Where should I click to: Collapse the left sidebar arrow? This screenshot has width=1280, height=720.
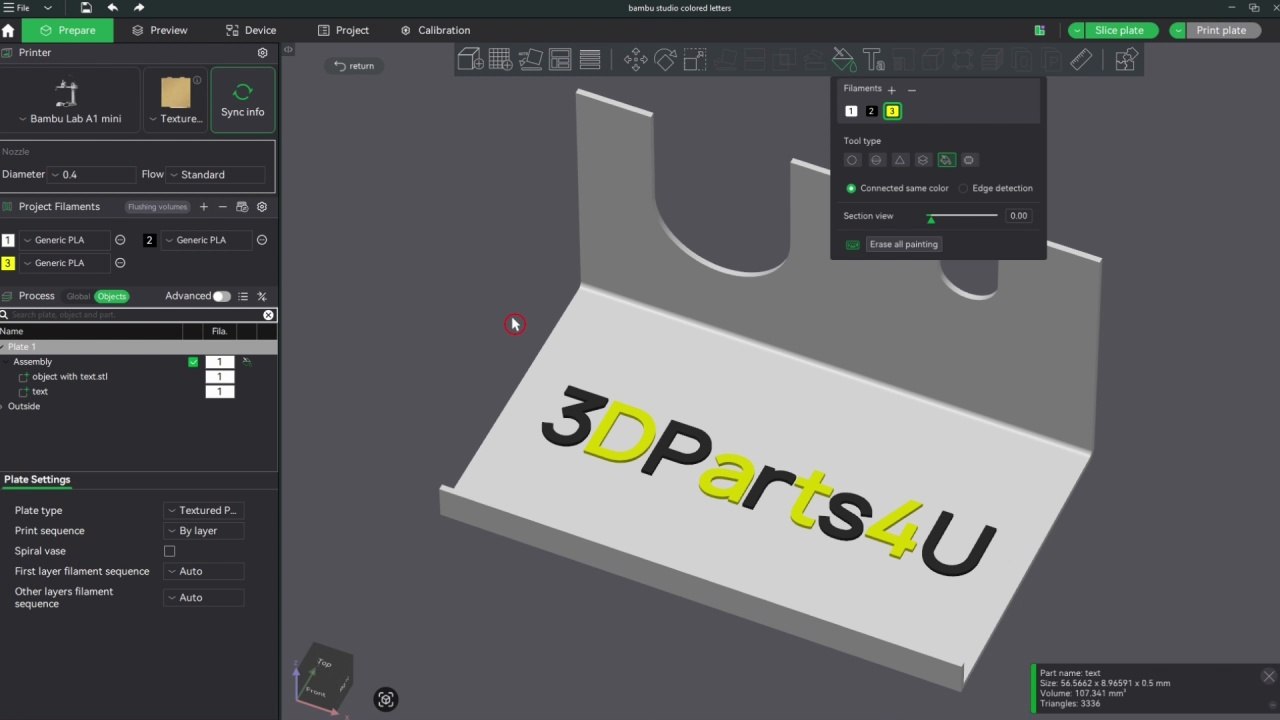click(288, 49)
